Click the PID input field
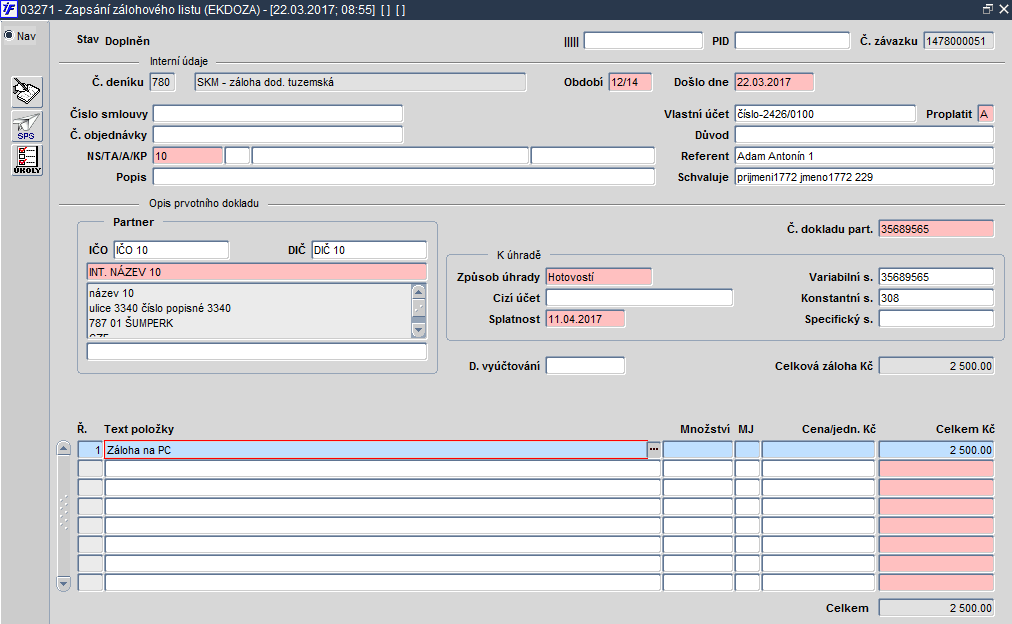Image resolution: width=1012 pixels, height=624 pixels. pyautogui.click(x=792, y=41)
